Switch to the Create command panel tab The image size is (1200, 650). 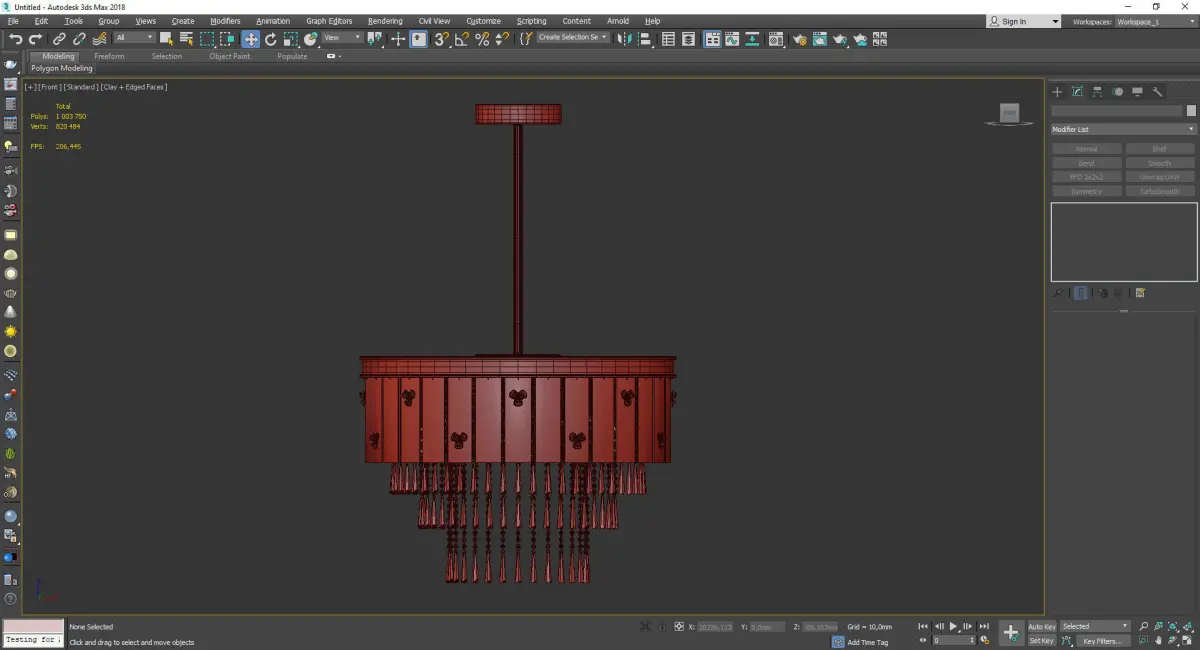pos(1057,92)
